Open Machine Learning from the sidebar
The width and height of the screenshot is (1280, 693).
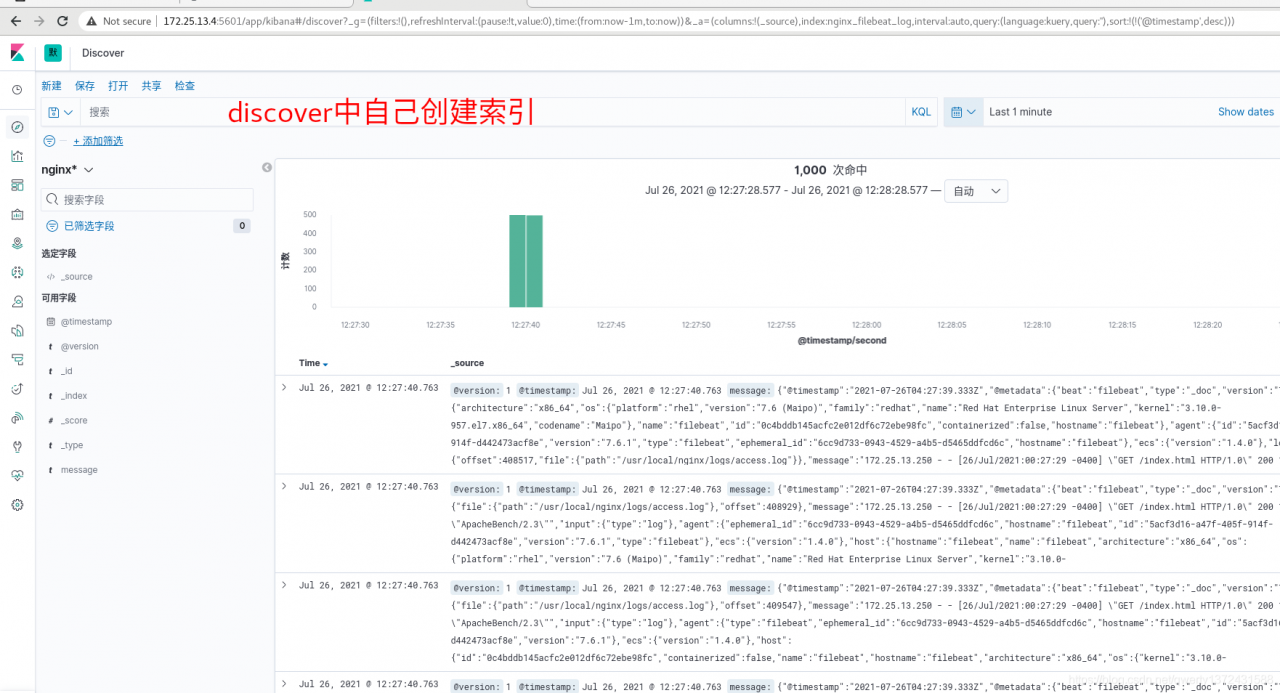(x=17, y=272)
